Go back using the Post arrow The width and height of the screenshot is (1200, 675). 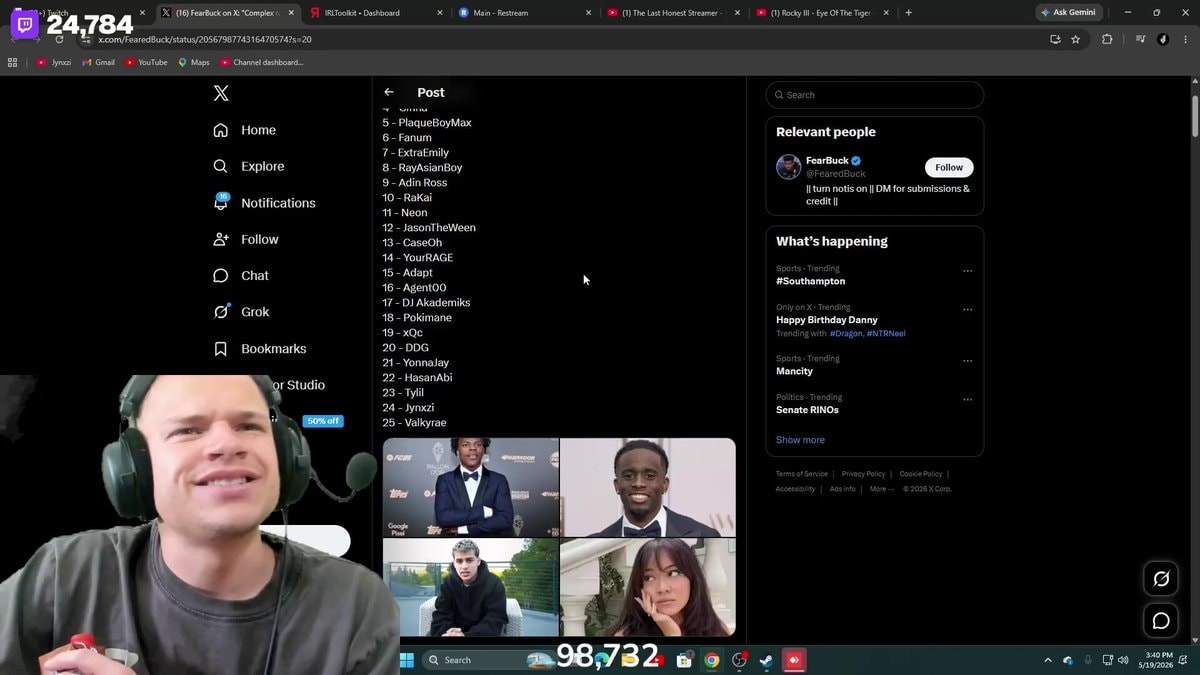click(389, 92)
